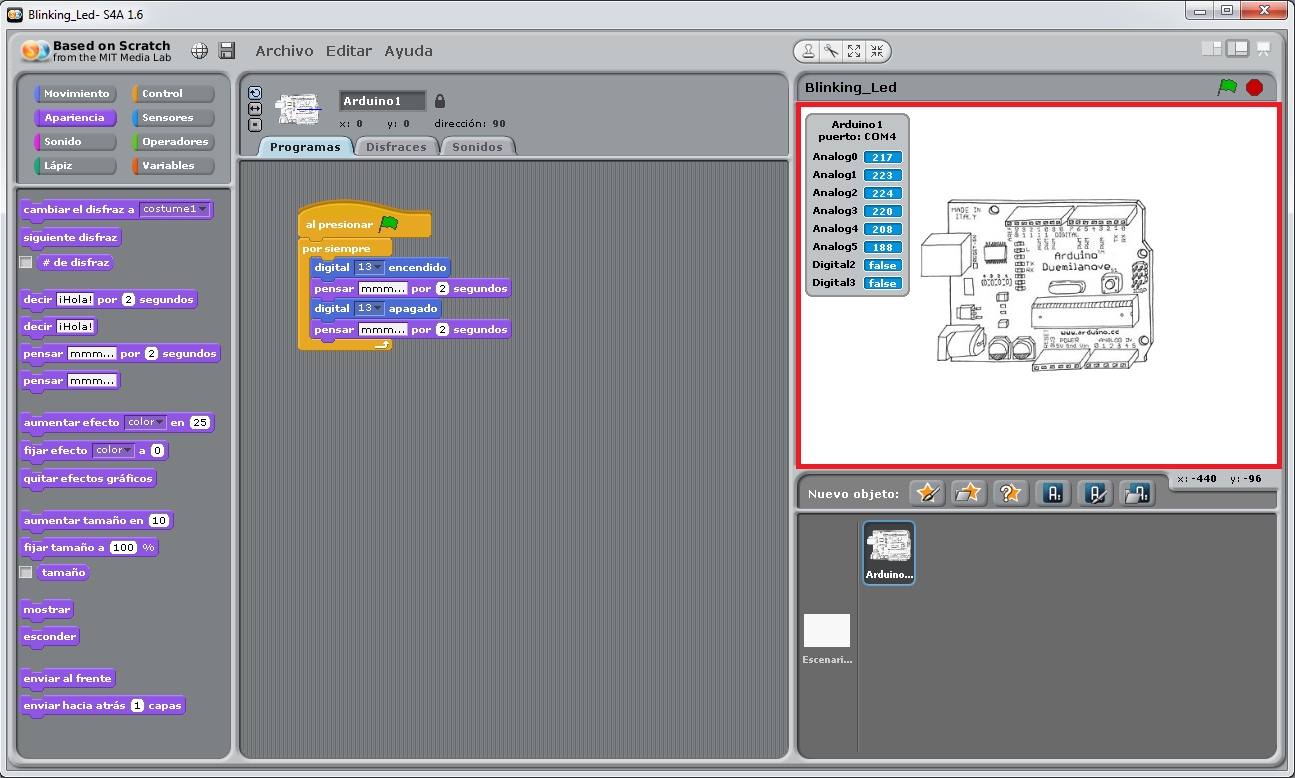Switch to the Programas tab
The height and width of the screenshot is (778, 1295).
click(306, 147)
